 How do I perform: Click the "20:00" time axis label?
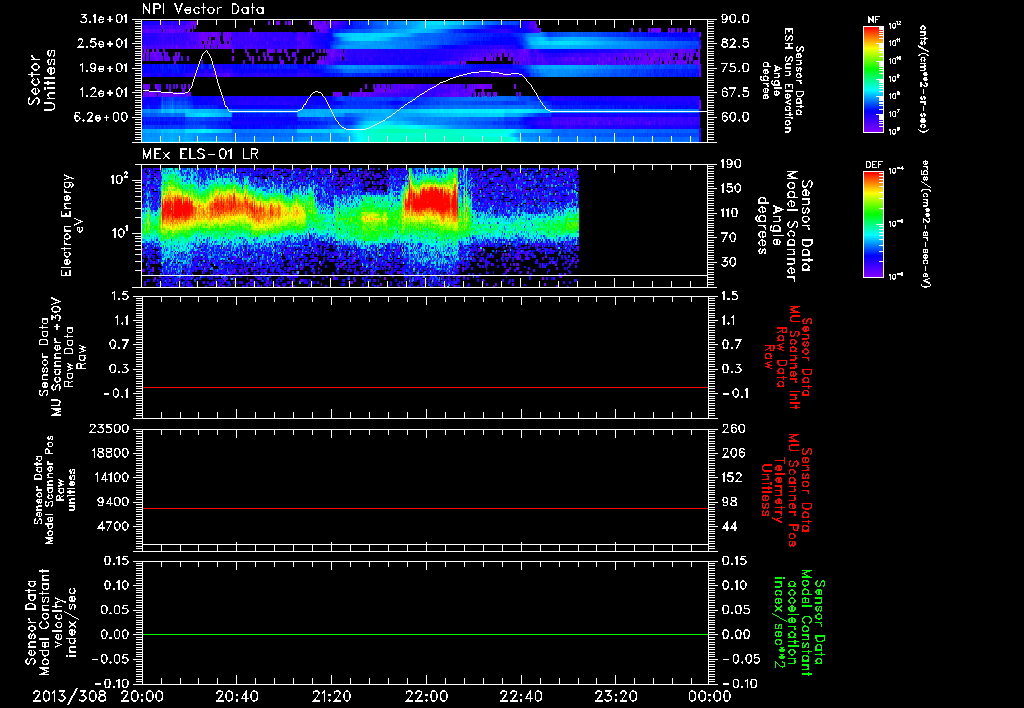coord(142,696)
